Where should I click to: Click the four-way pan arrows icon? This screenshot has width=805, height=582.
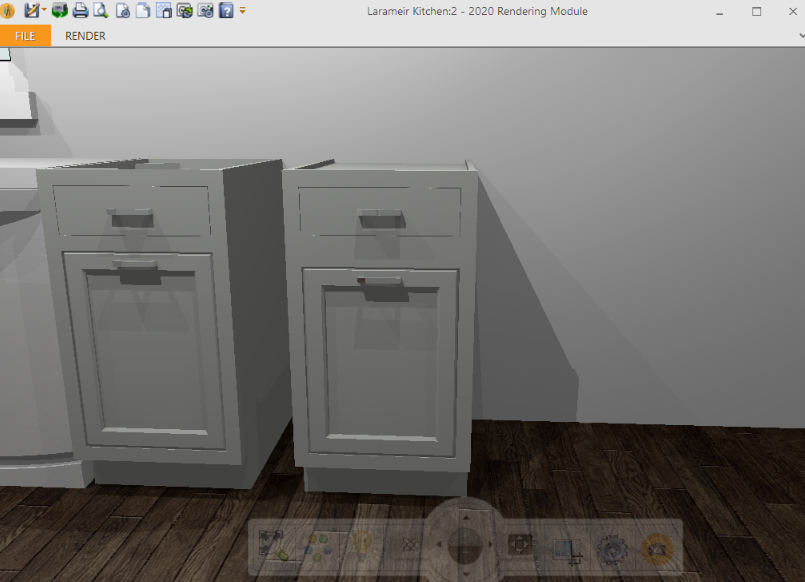(x=520, y=545)
